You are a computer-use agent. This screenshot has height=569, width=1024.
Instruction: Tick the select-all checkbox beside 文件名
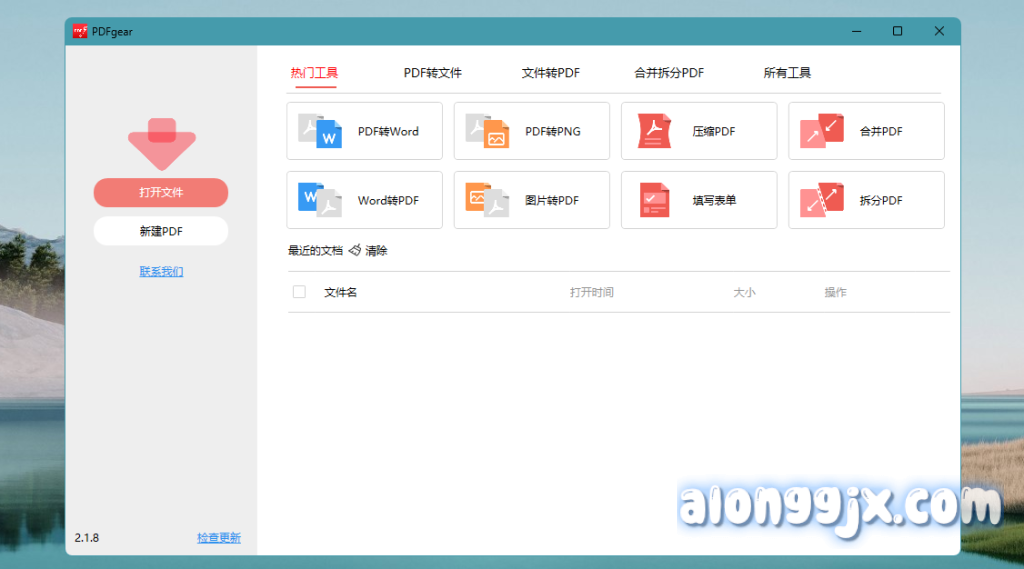[x=299, y=292]
